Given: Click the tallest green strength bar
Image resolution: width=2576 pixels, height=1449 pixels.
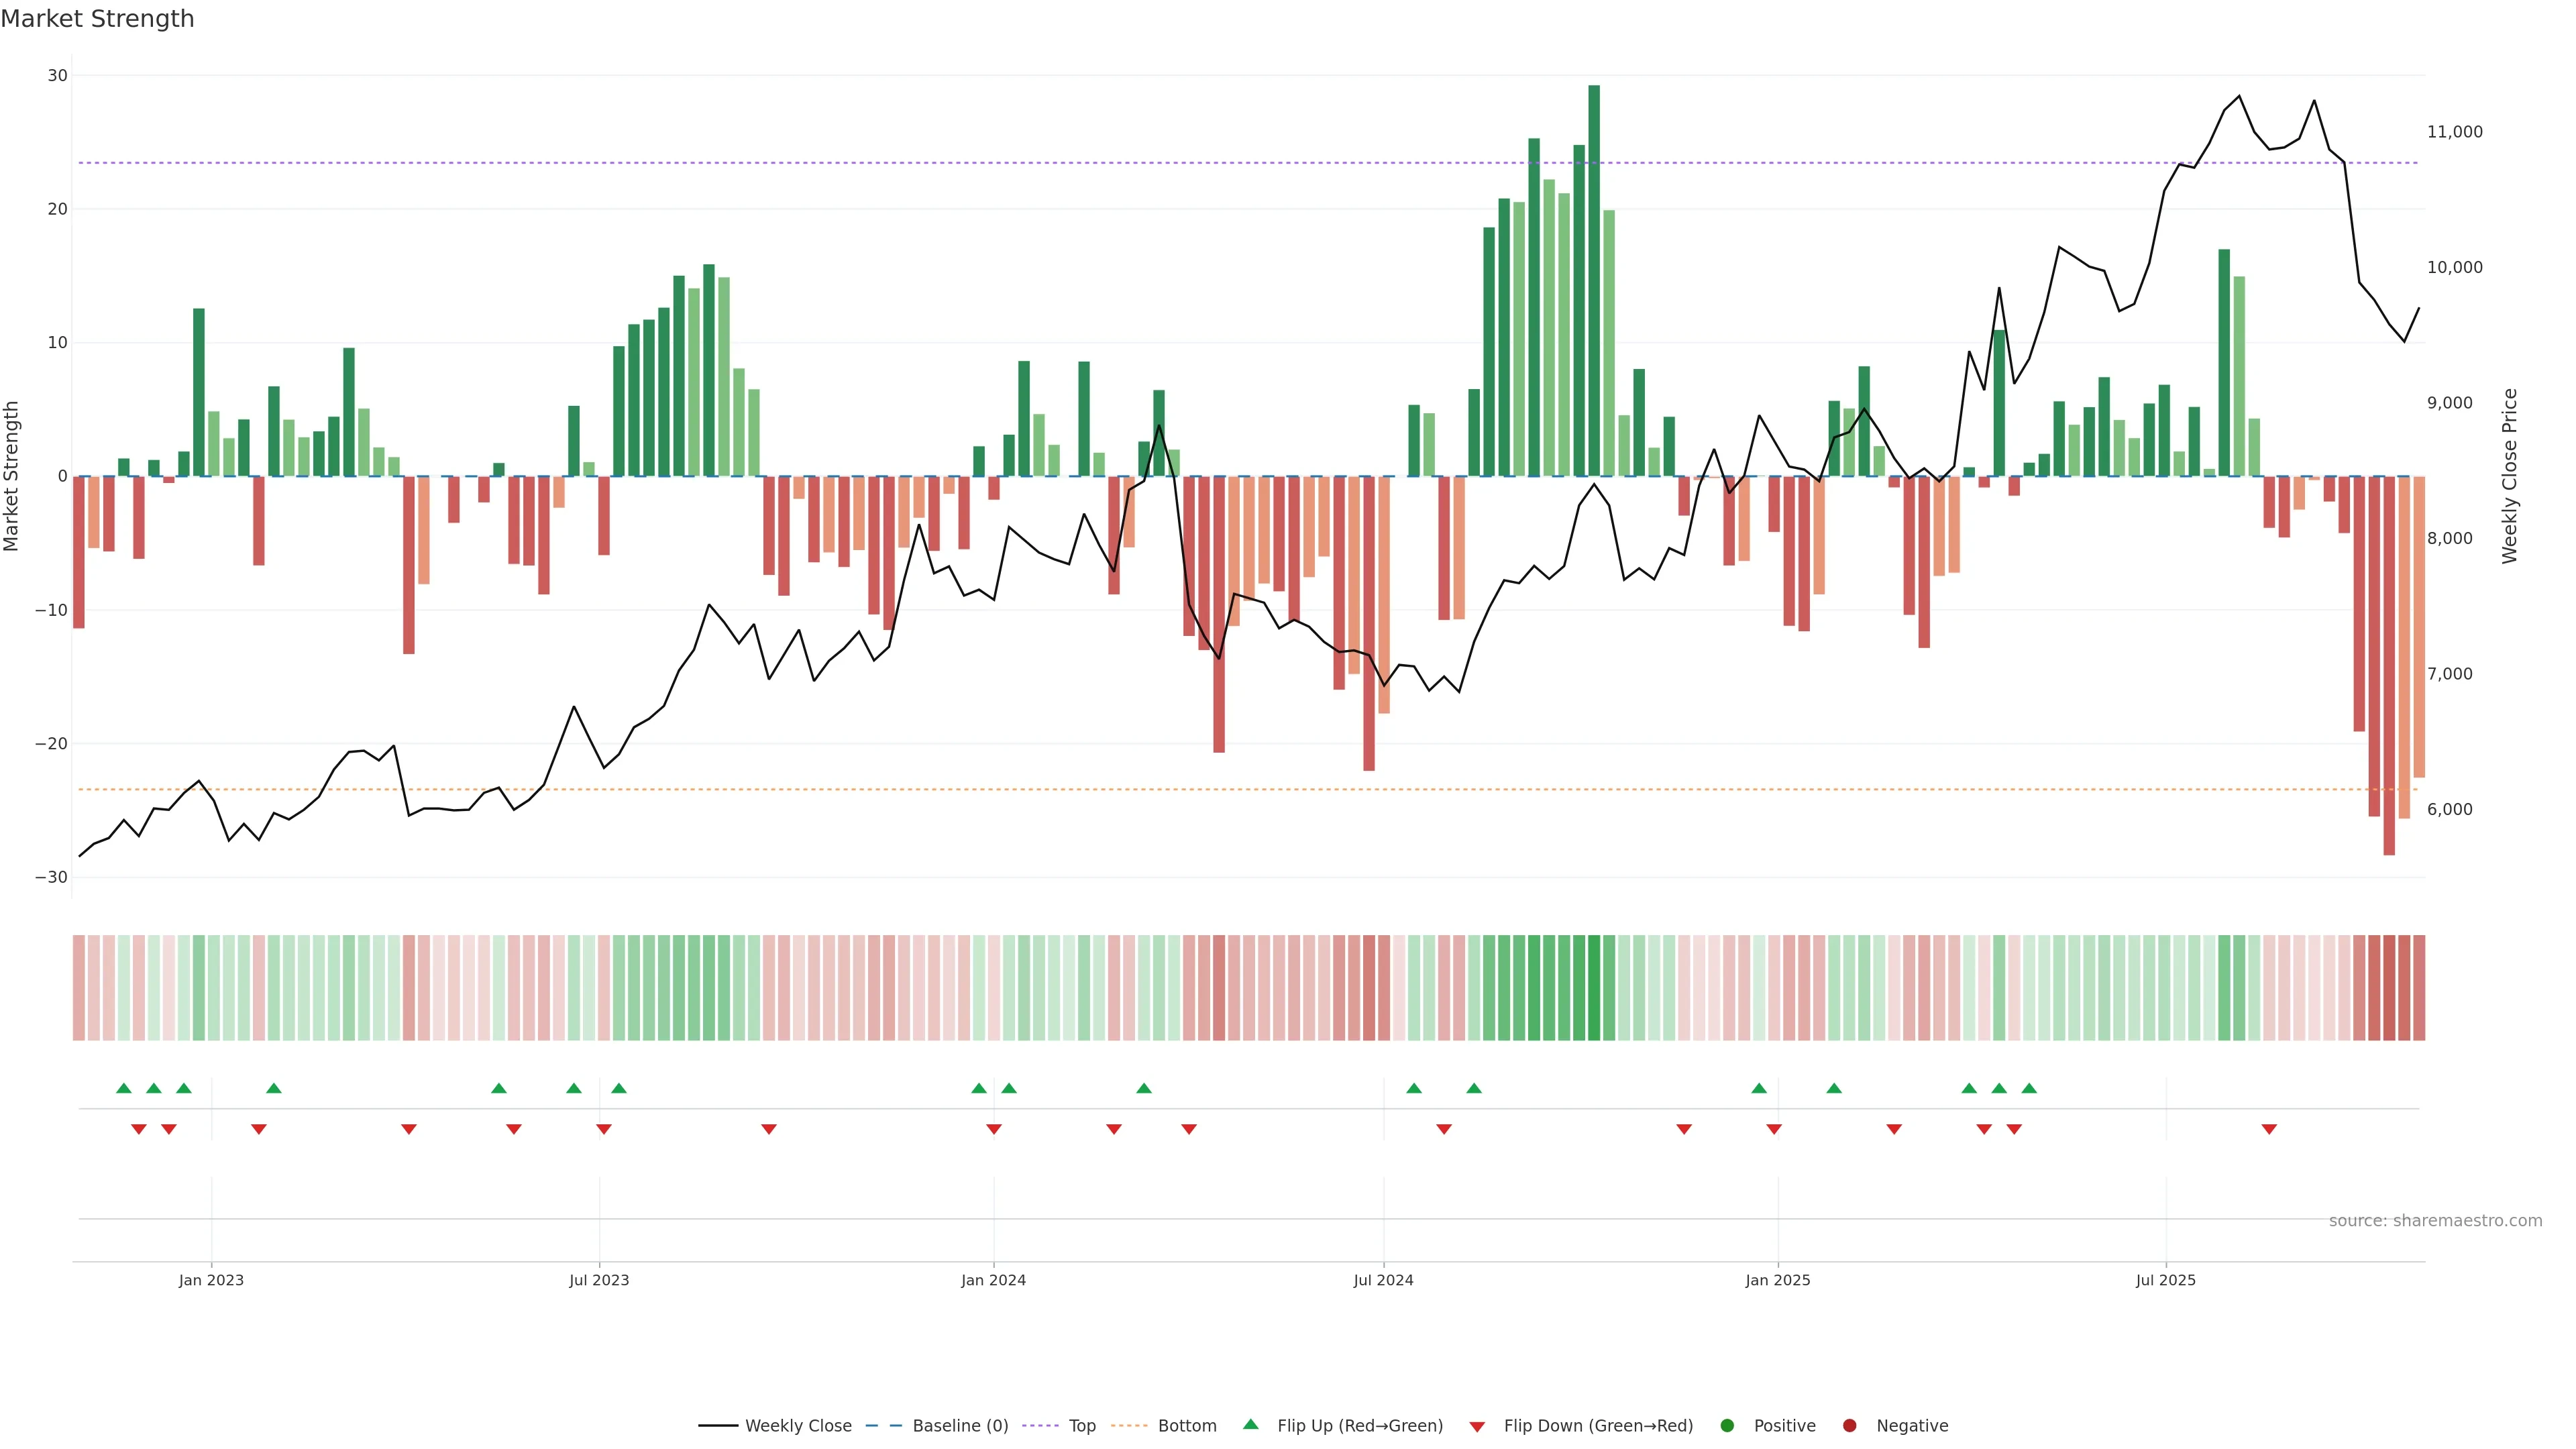Looking at the screenshot, I should (x=1594, y=280).
